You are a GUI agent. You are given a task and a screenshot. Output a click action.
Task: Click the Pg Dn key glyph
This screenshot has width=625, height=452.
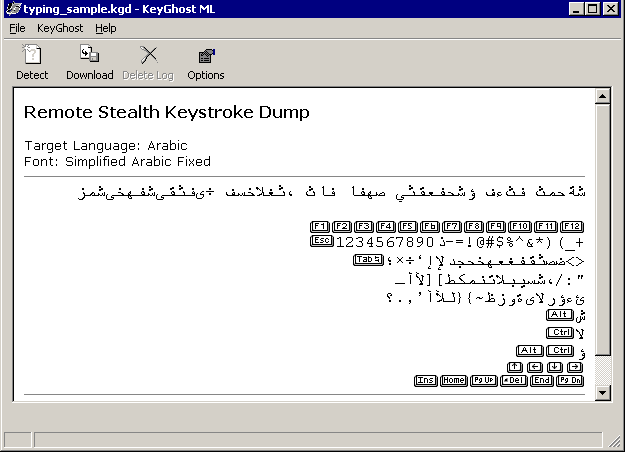tap(570, 381)
